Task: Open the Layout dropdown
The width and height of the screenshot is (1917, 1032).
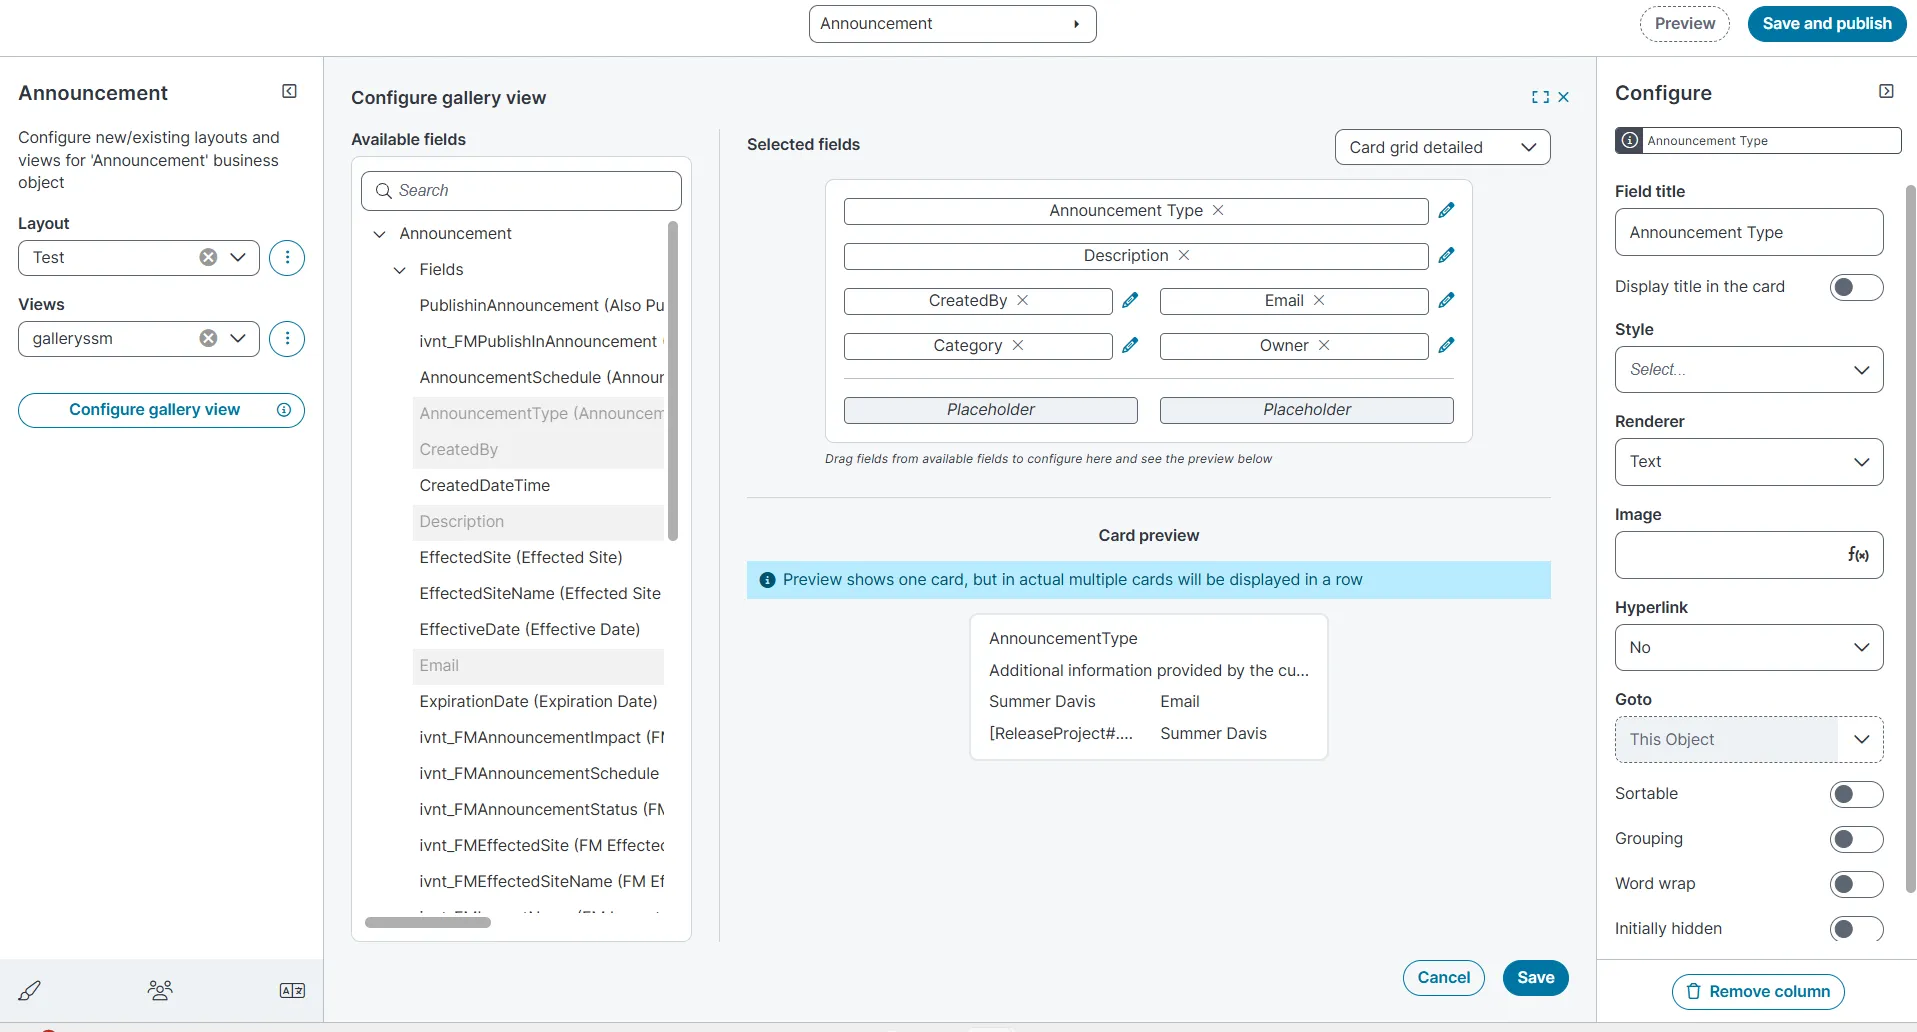Action: click(238, 257)
